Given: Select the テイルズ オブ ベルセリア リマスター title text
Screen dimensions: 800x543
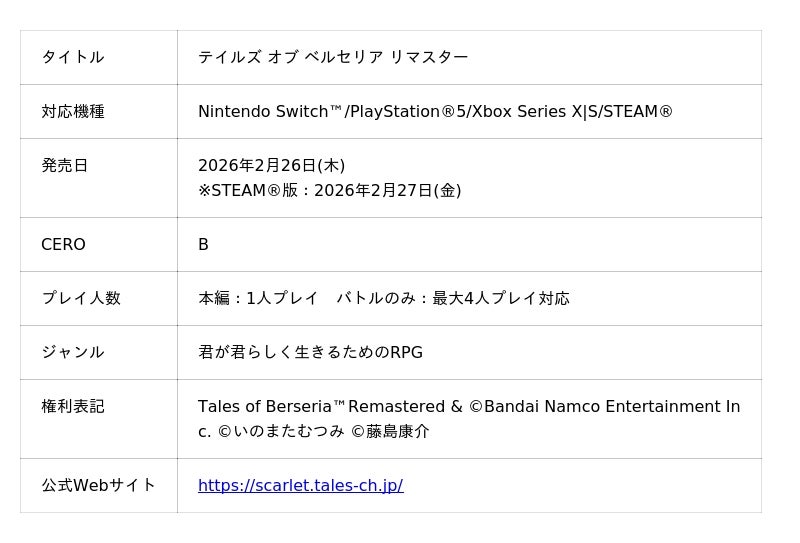Looking at the screenshot, I should pyautogui.click(x=333, y=57).
